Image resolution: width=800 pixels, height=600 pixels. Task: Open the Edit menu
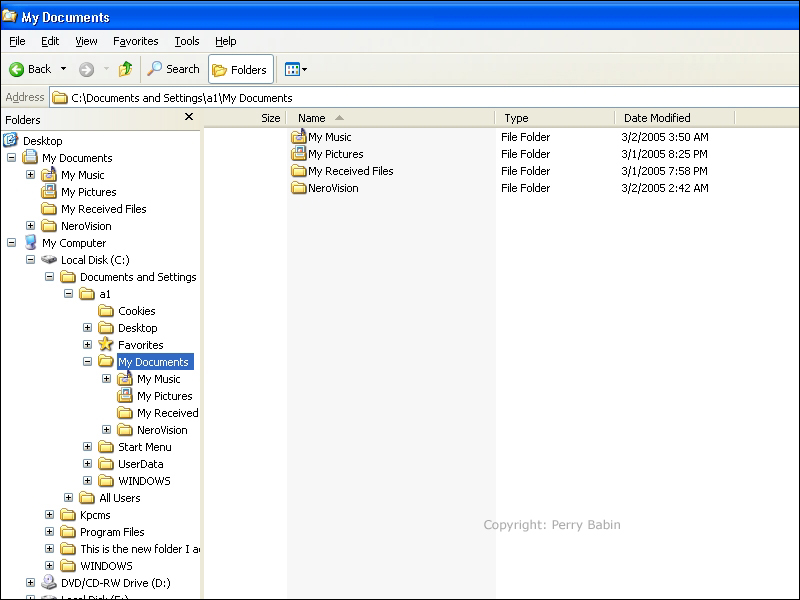50,41
